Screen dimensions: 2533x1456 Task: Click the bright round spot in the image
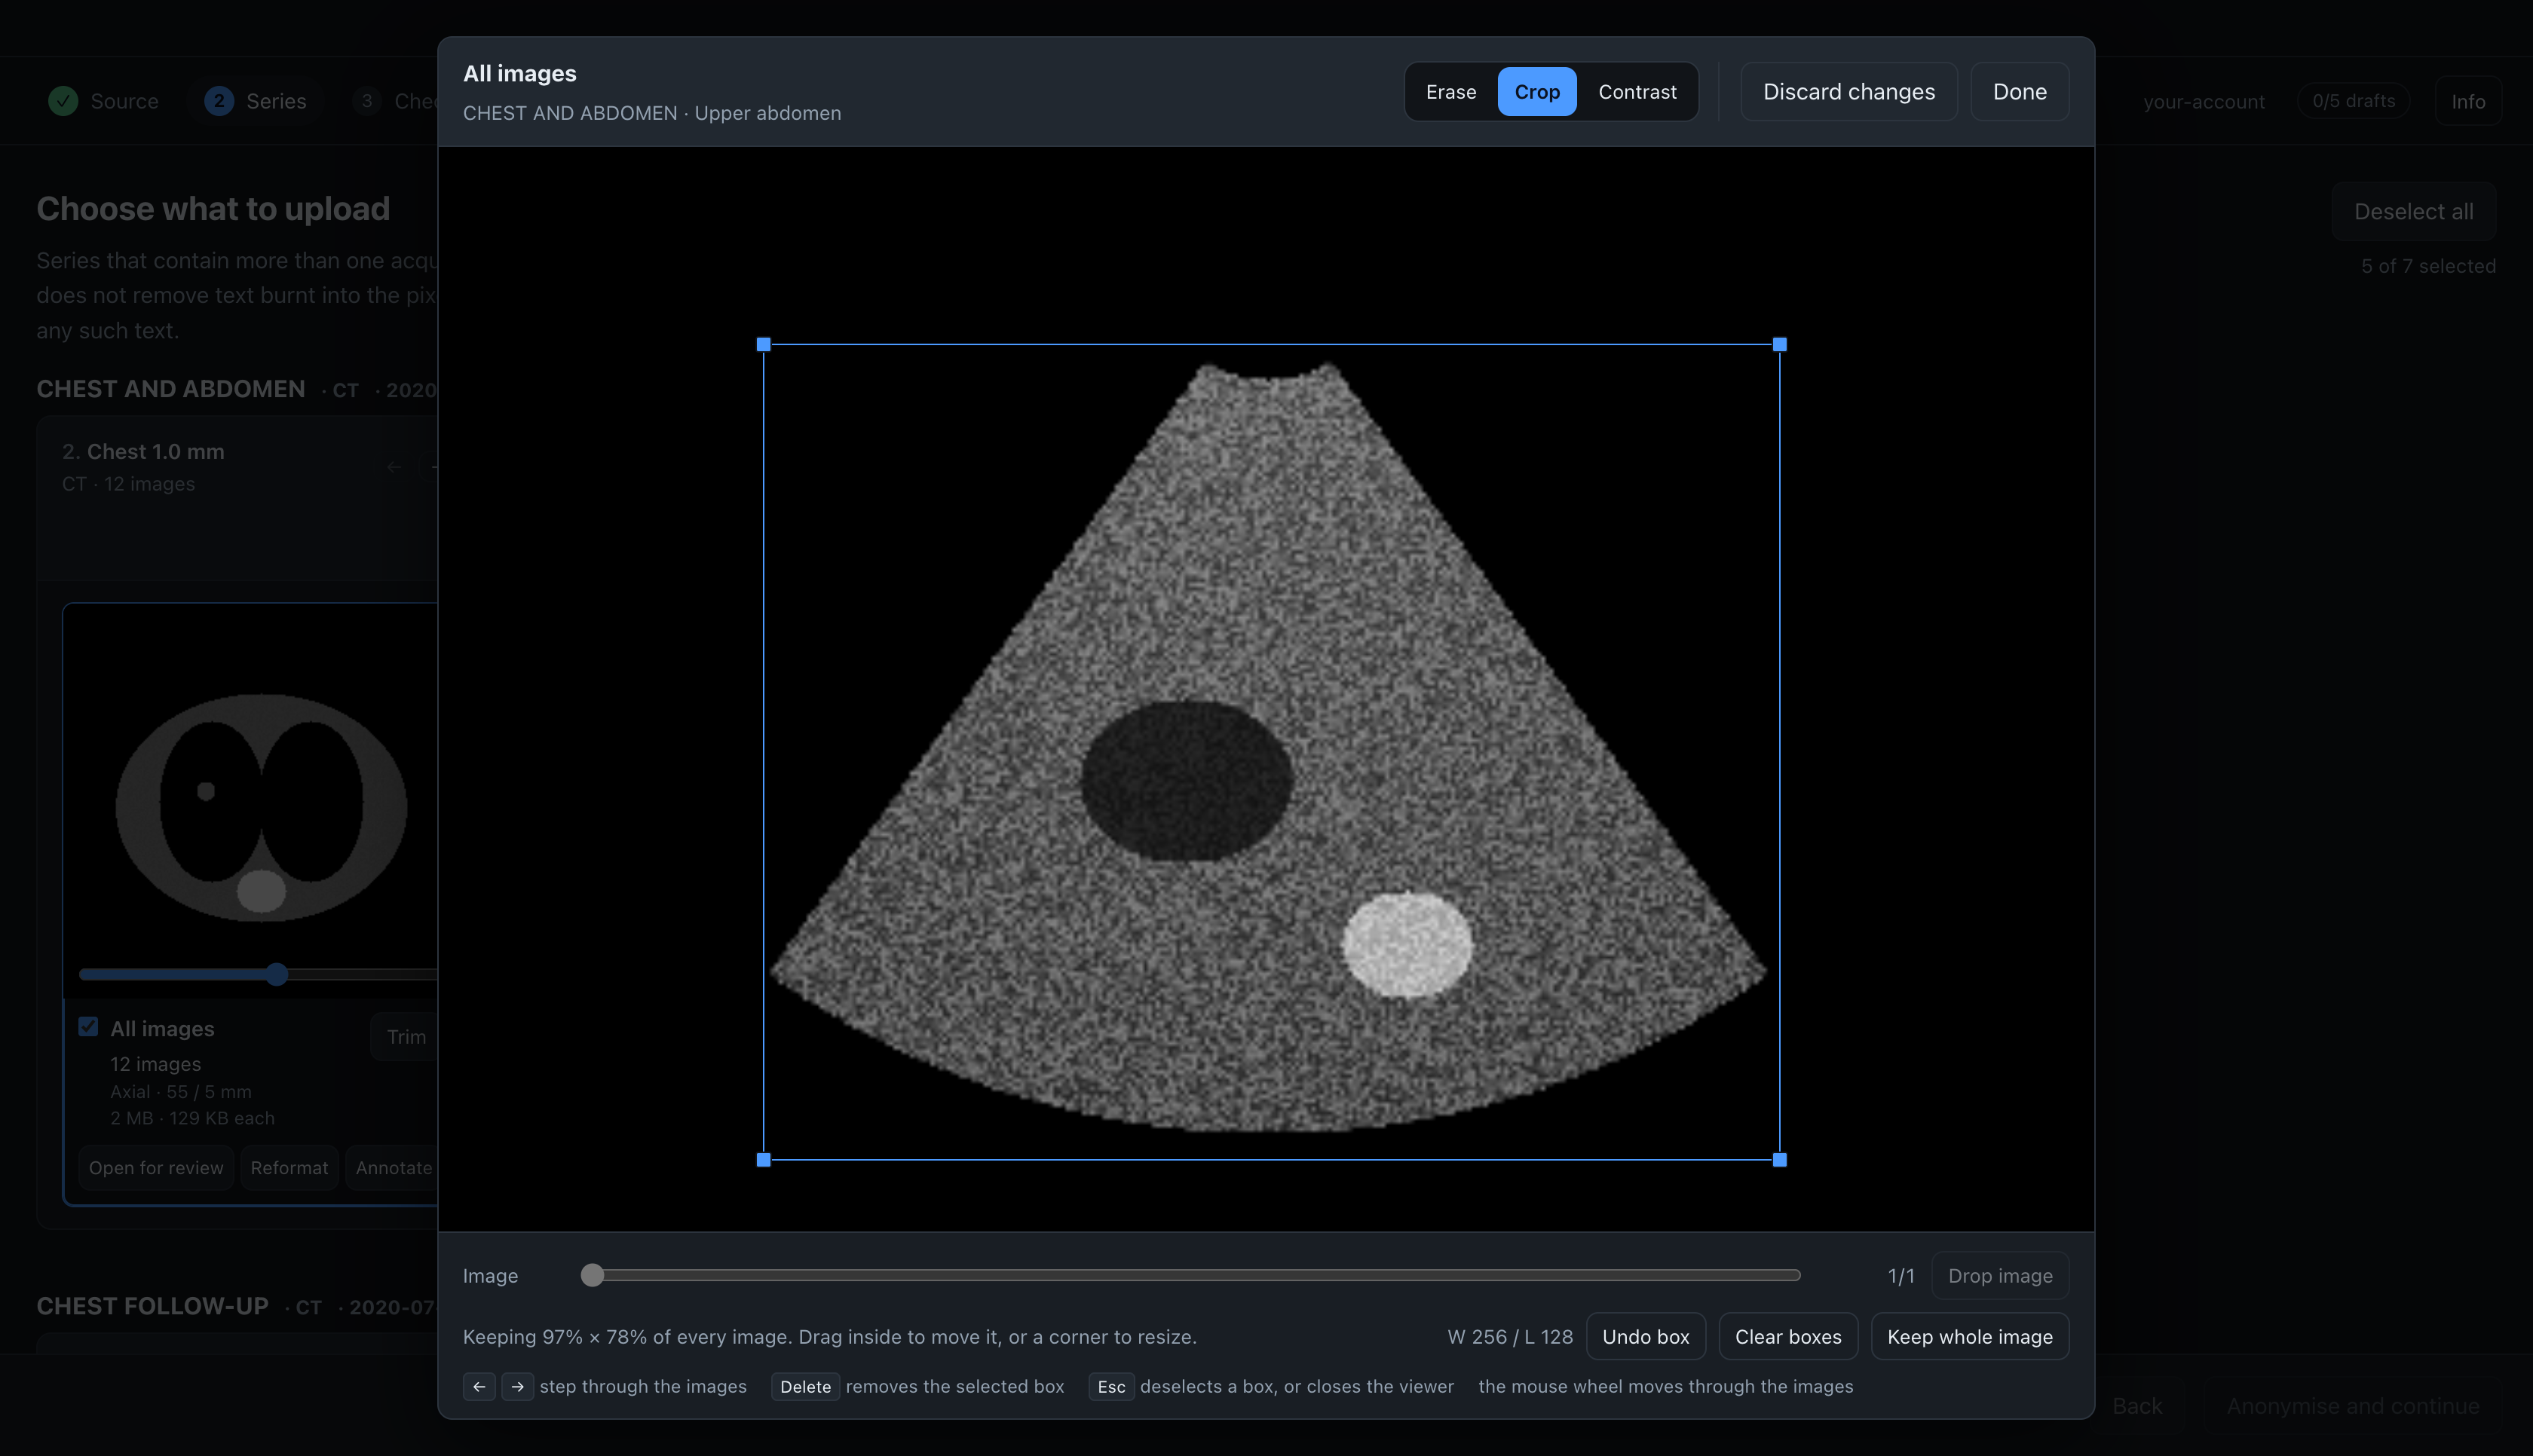tap(1407, 944)
